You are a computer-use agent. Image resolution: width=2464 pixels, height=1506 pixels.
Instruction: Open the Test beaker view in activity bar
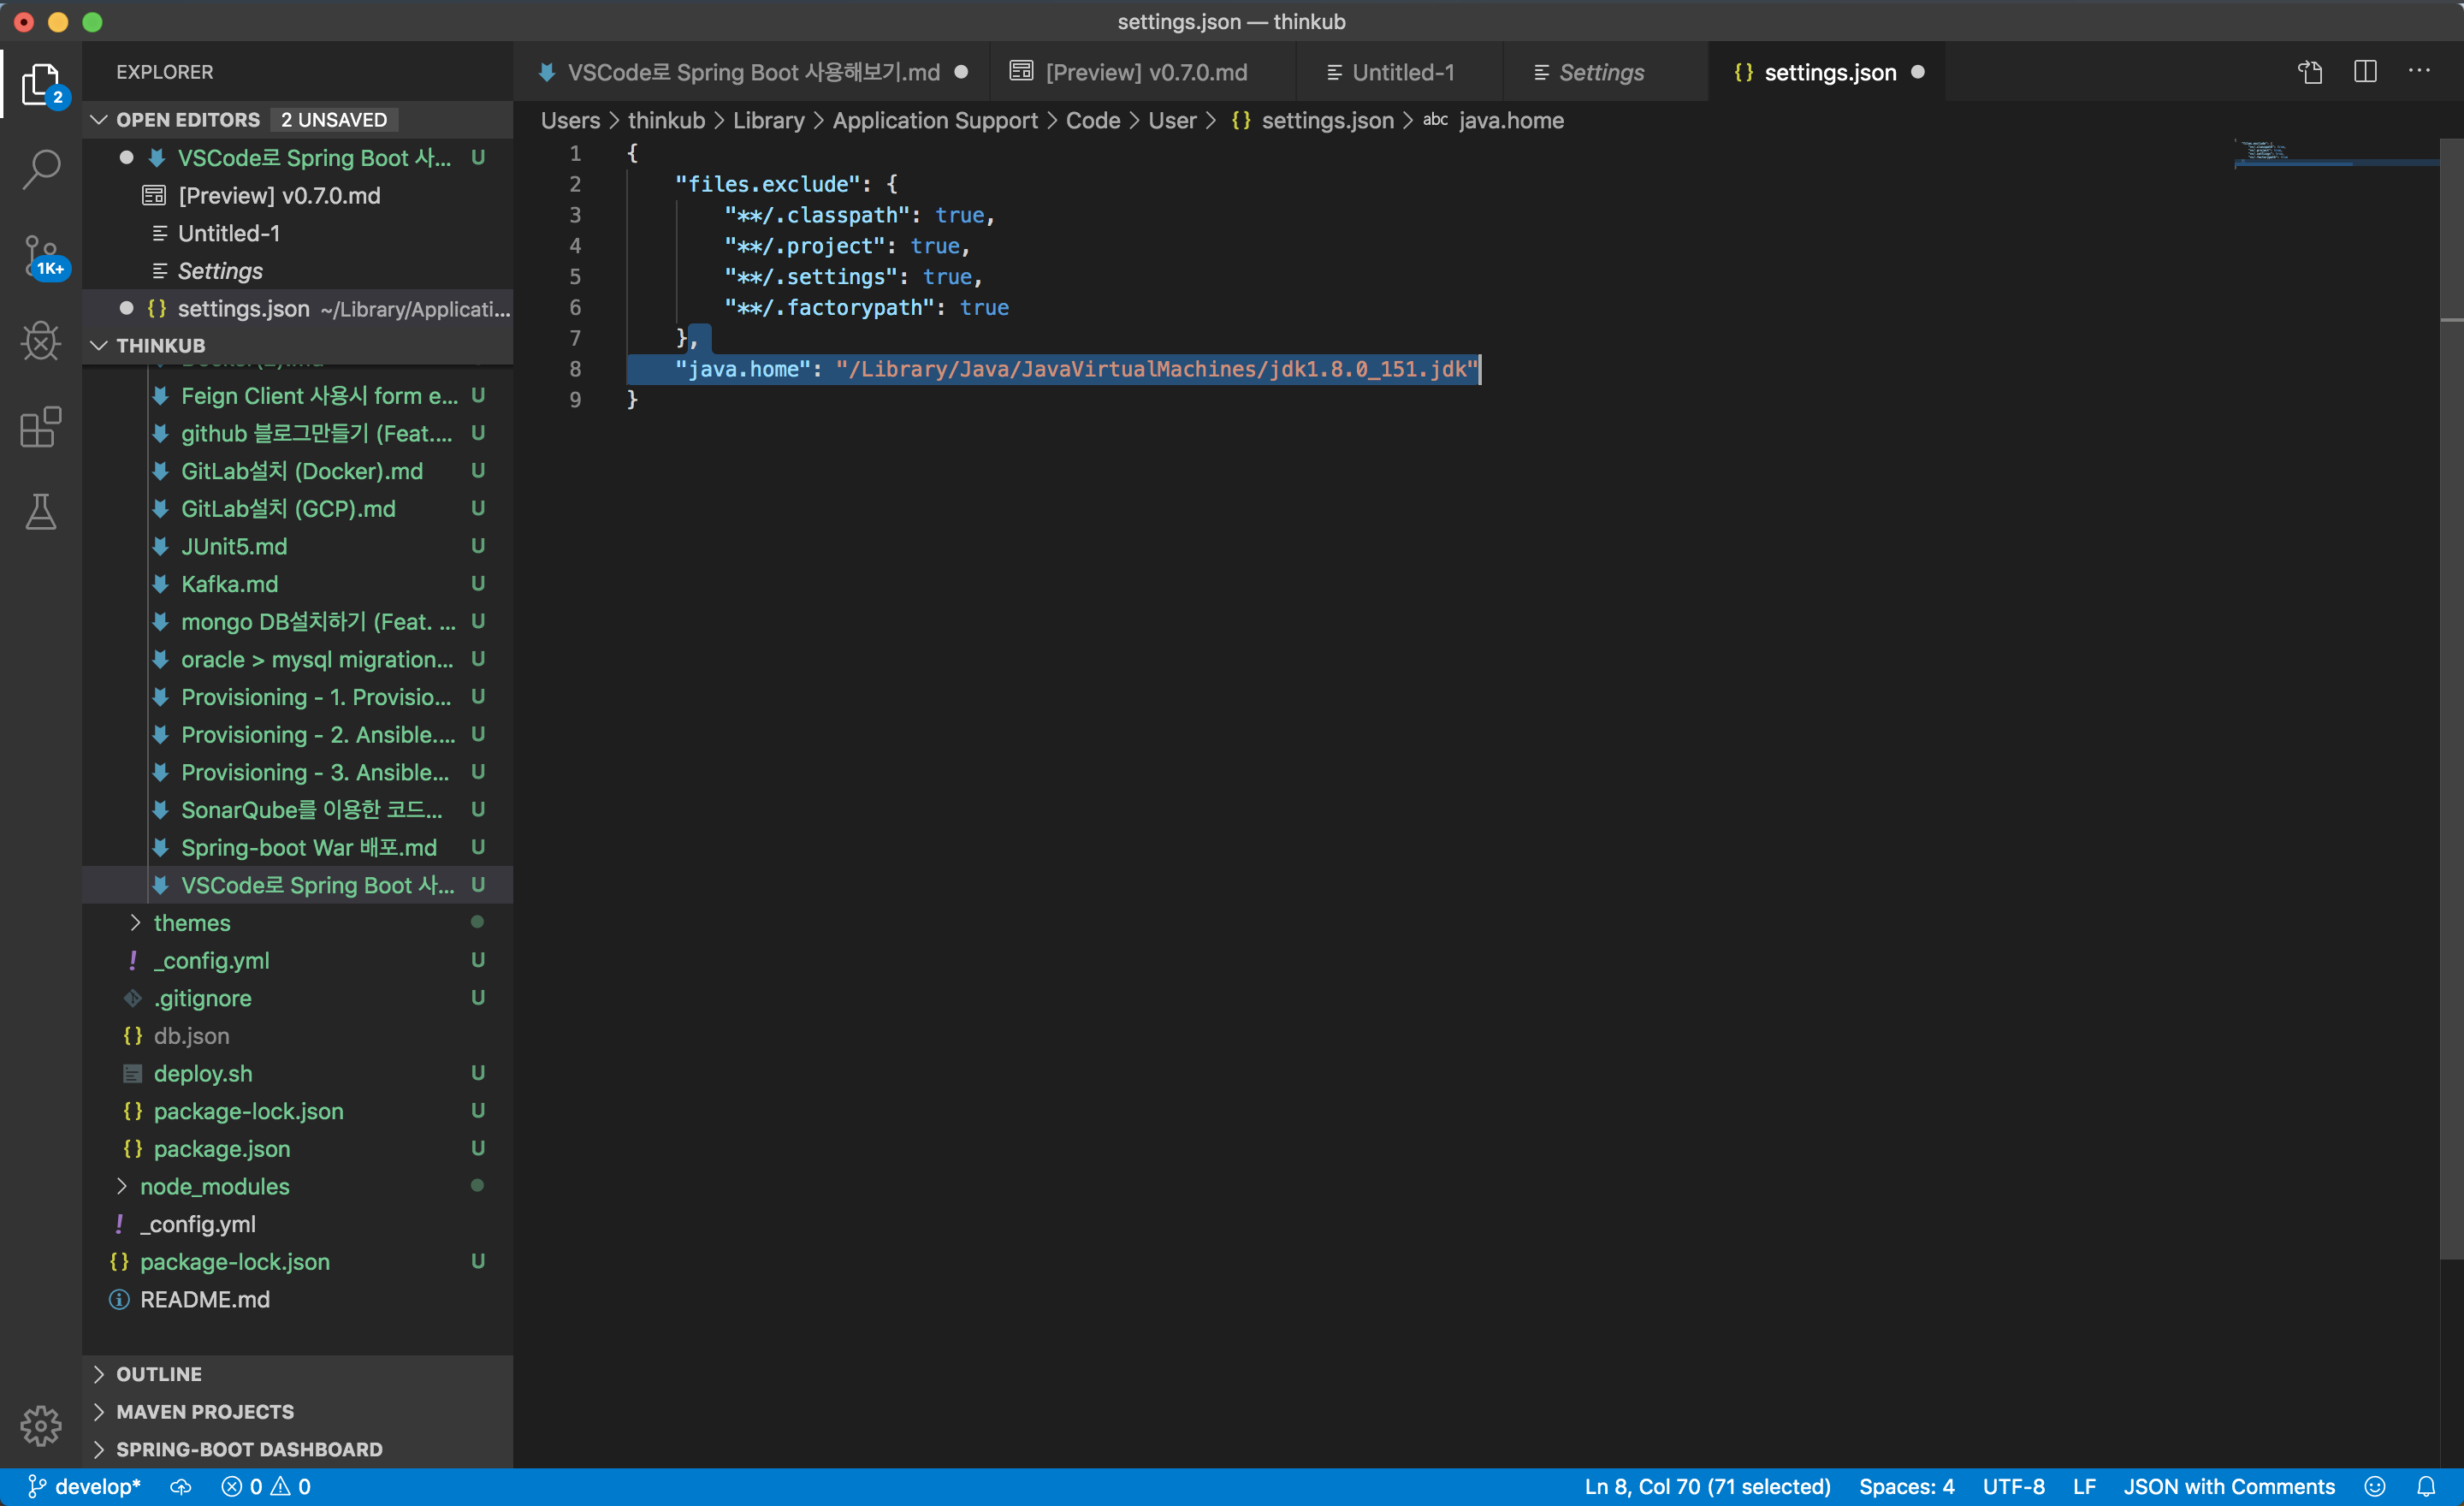(41, 512)
